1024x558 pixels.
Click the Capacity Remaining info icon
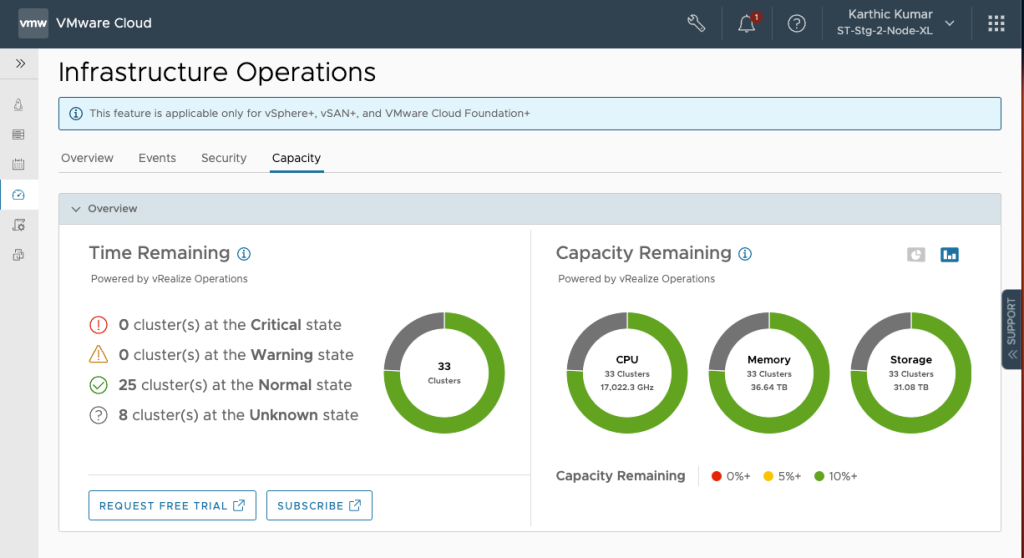click(x=745, y=254)
